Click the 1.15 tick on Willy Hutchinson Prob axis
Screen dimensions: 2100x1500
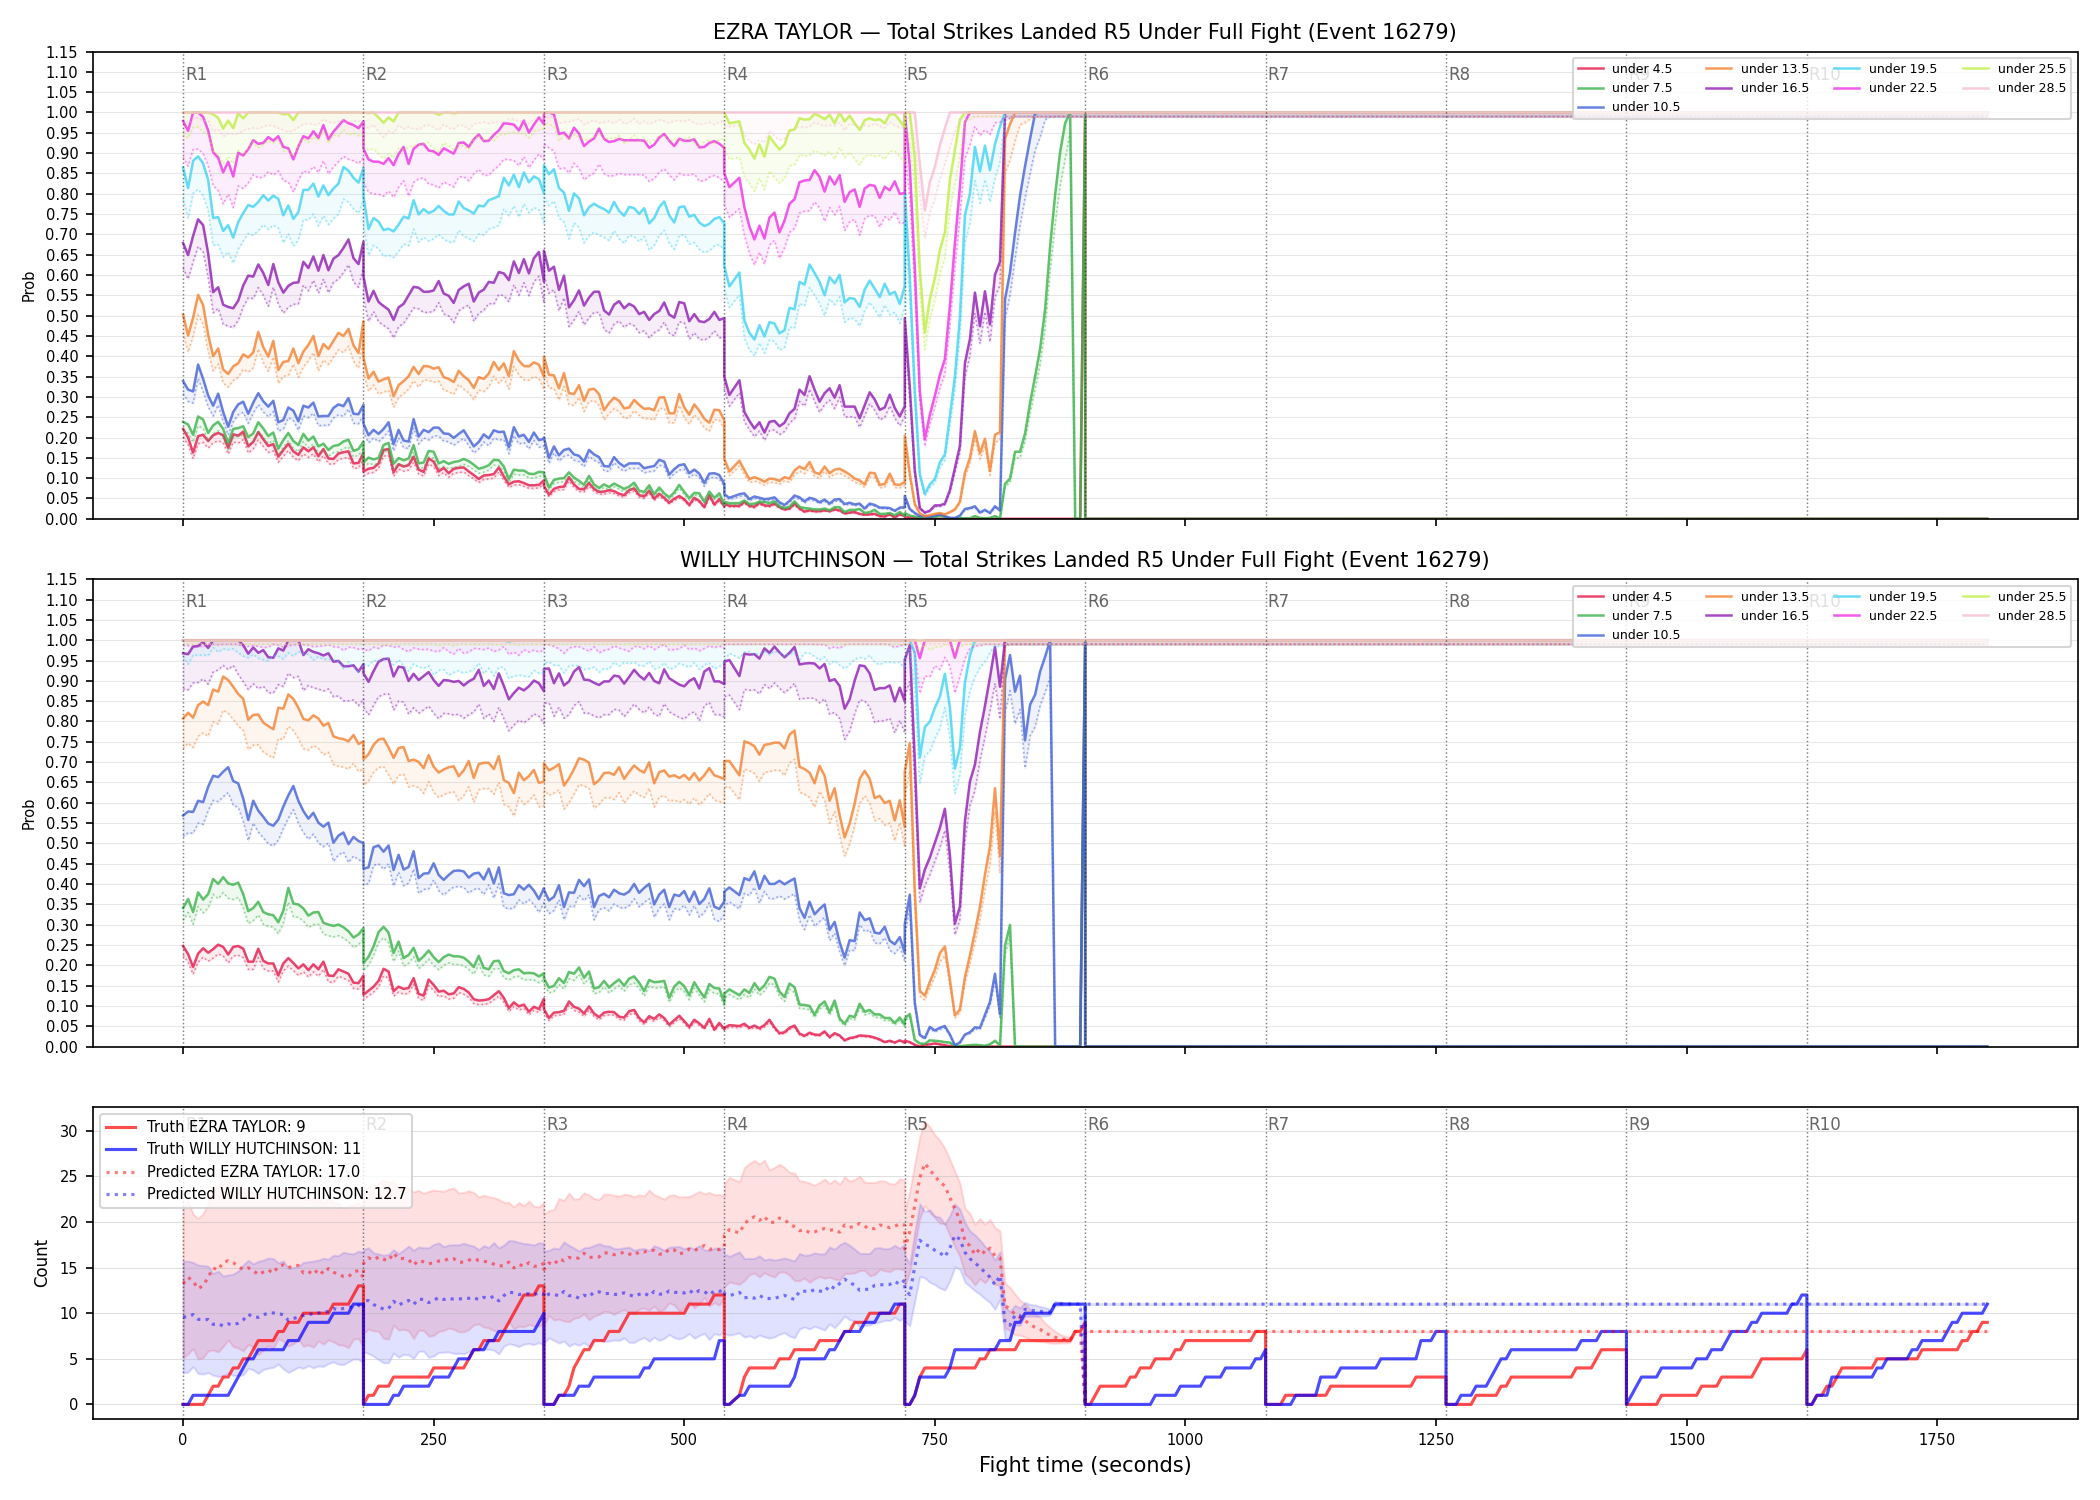[62, 580]
